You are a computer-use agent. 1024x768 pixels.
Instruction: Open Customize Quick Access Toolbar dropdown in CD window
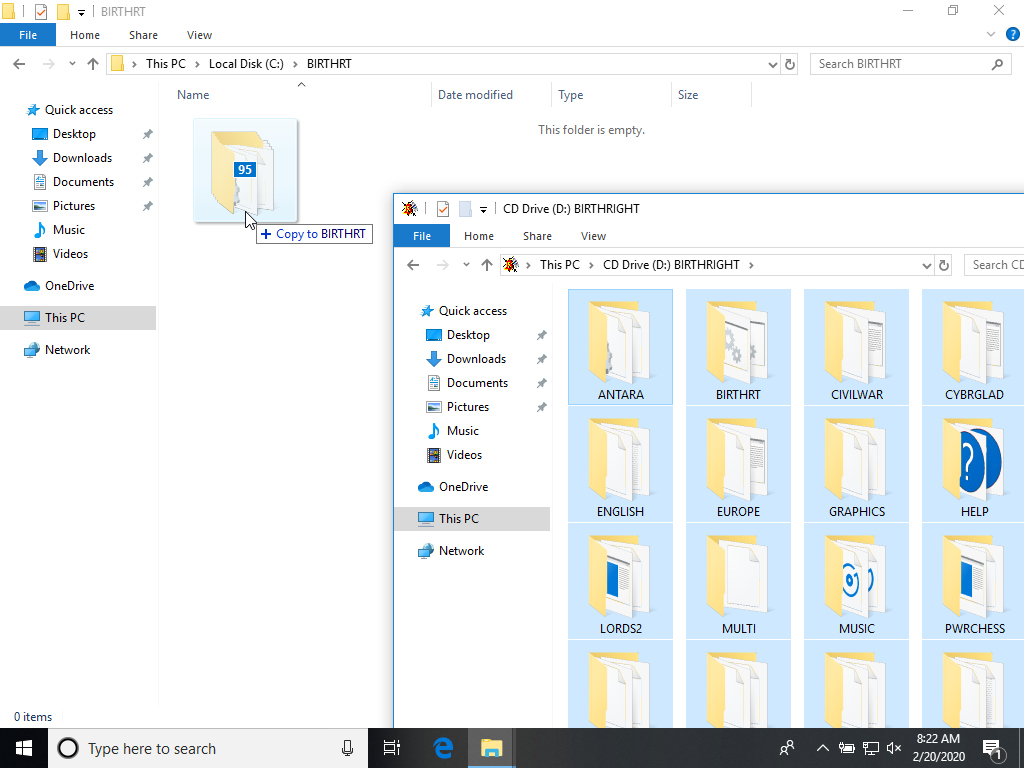(483, 209)
